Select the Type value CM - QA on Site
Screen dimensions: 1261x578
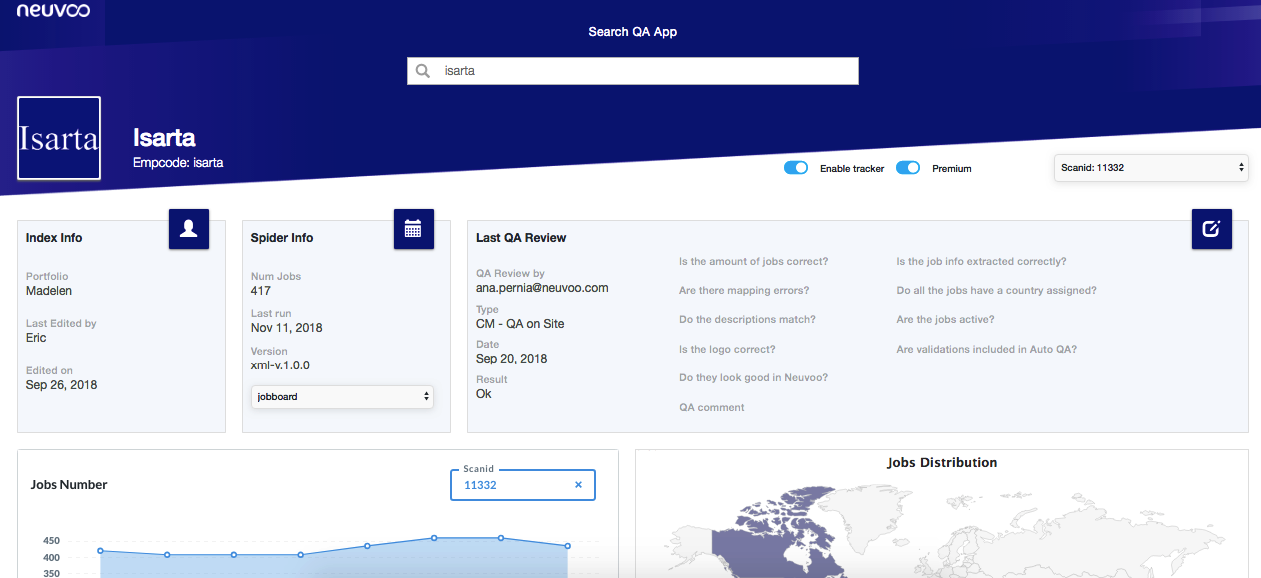click(520, 324)
